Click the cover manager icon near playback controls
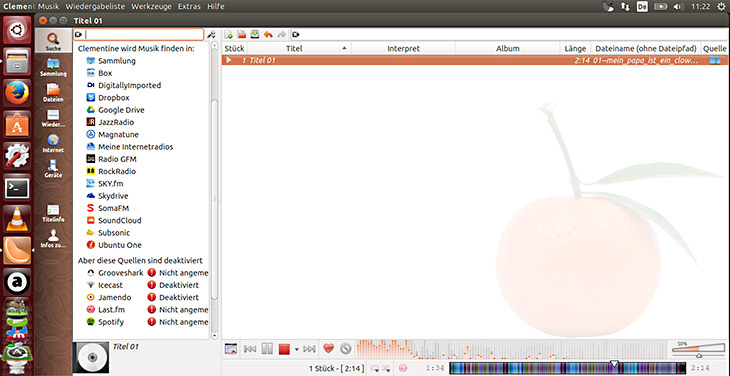The height and width of the screenshot is (376, 730). [x=231, y=349]
